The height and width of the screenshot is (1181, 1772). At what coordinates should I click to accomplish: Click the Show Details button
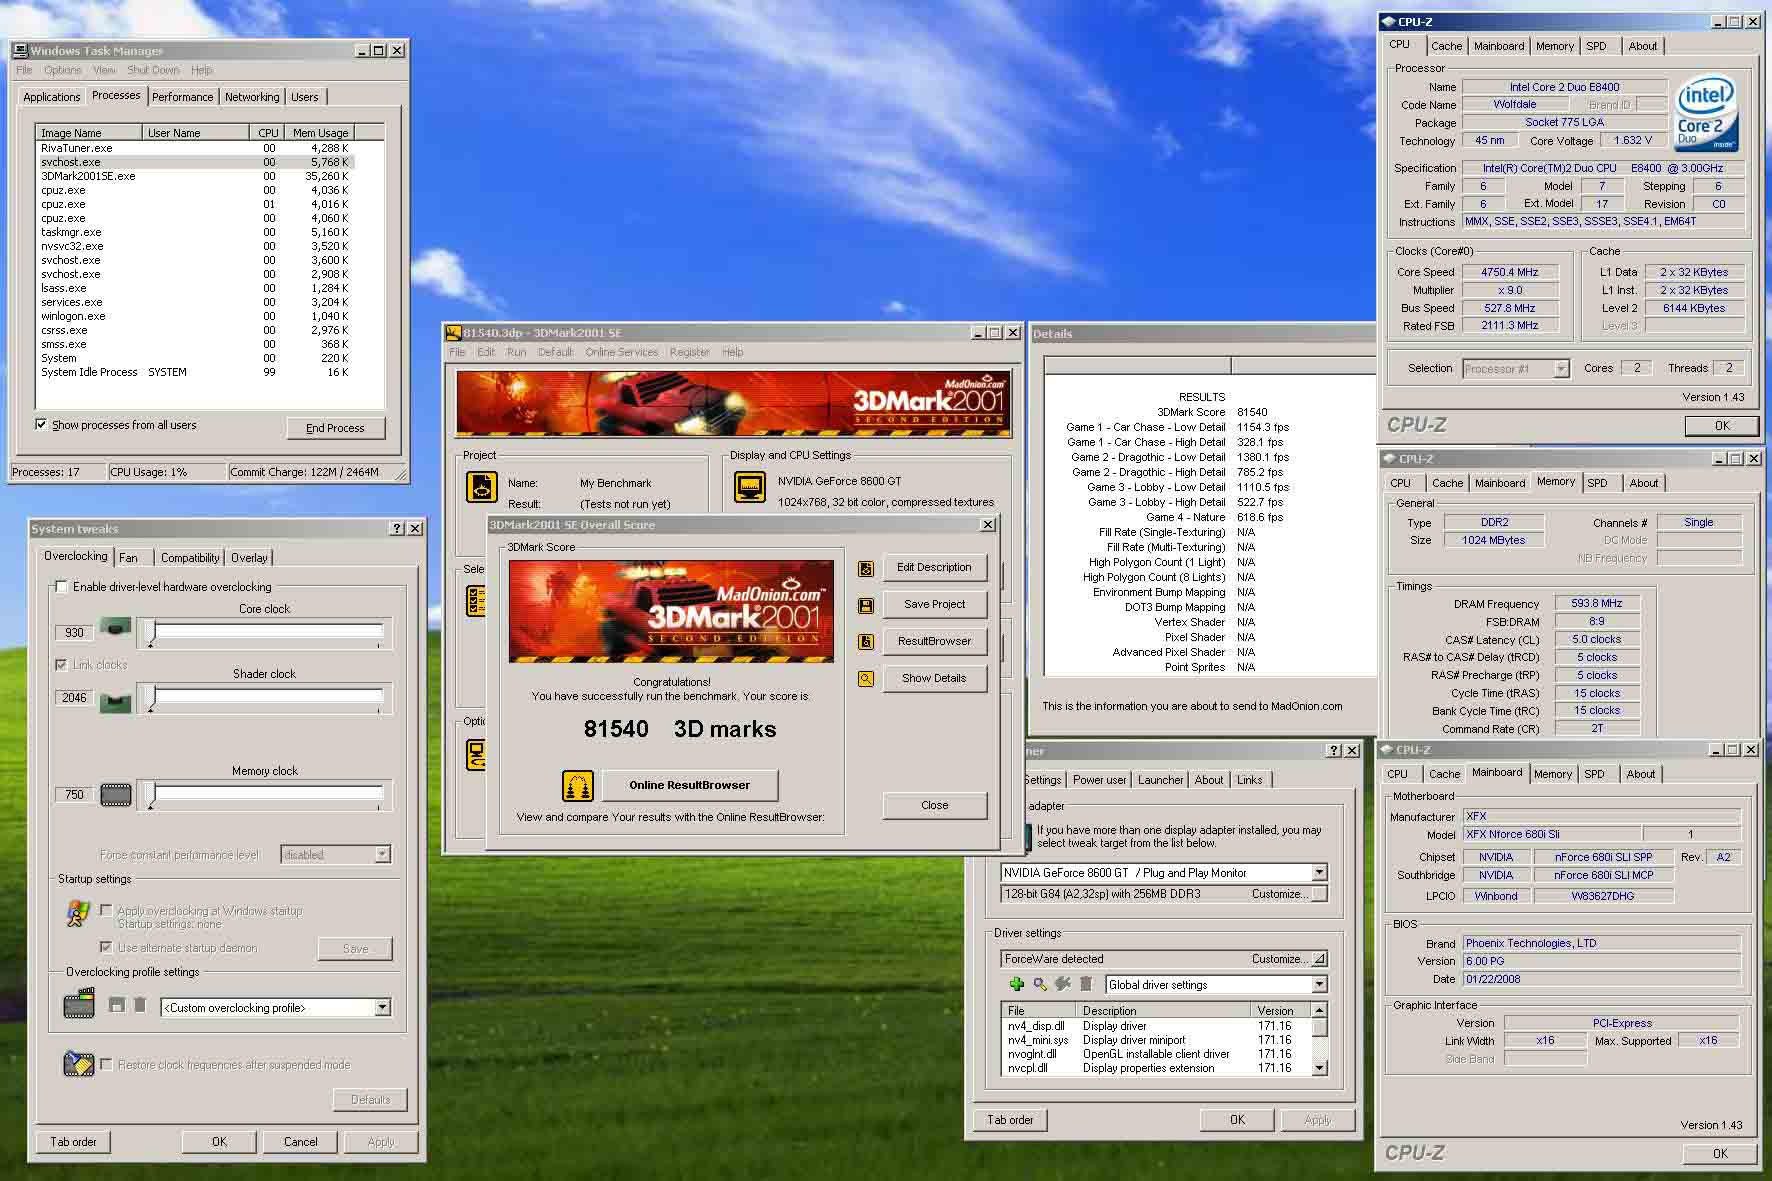934,679
